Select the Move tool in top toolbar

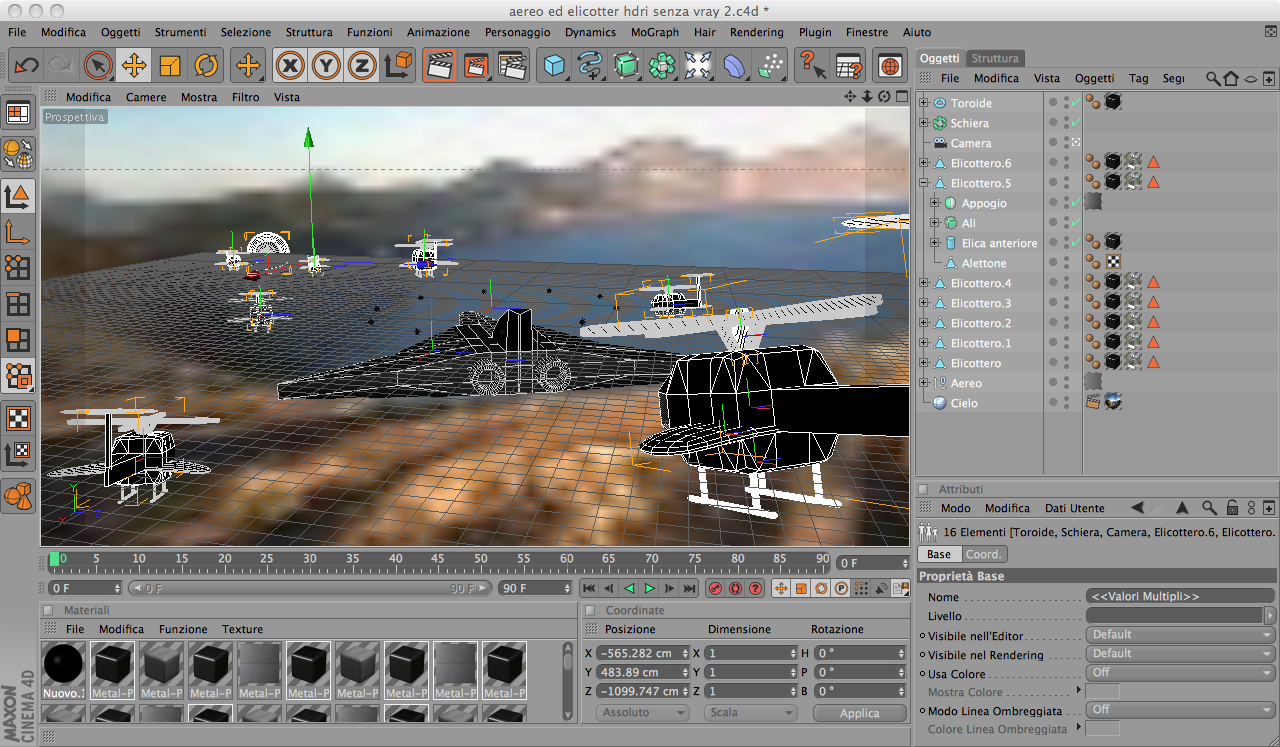pos(134,66)
